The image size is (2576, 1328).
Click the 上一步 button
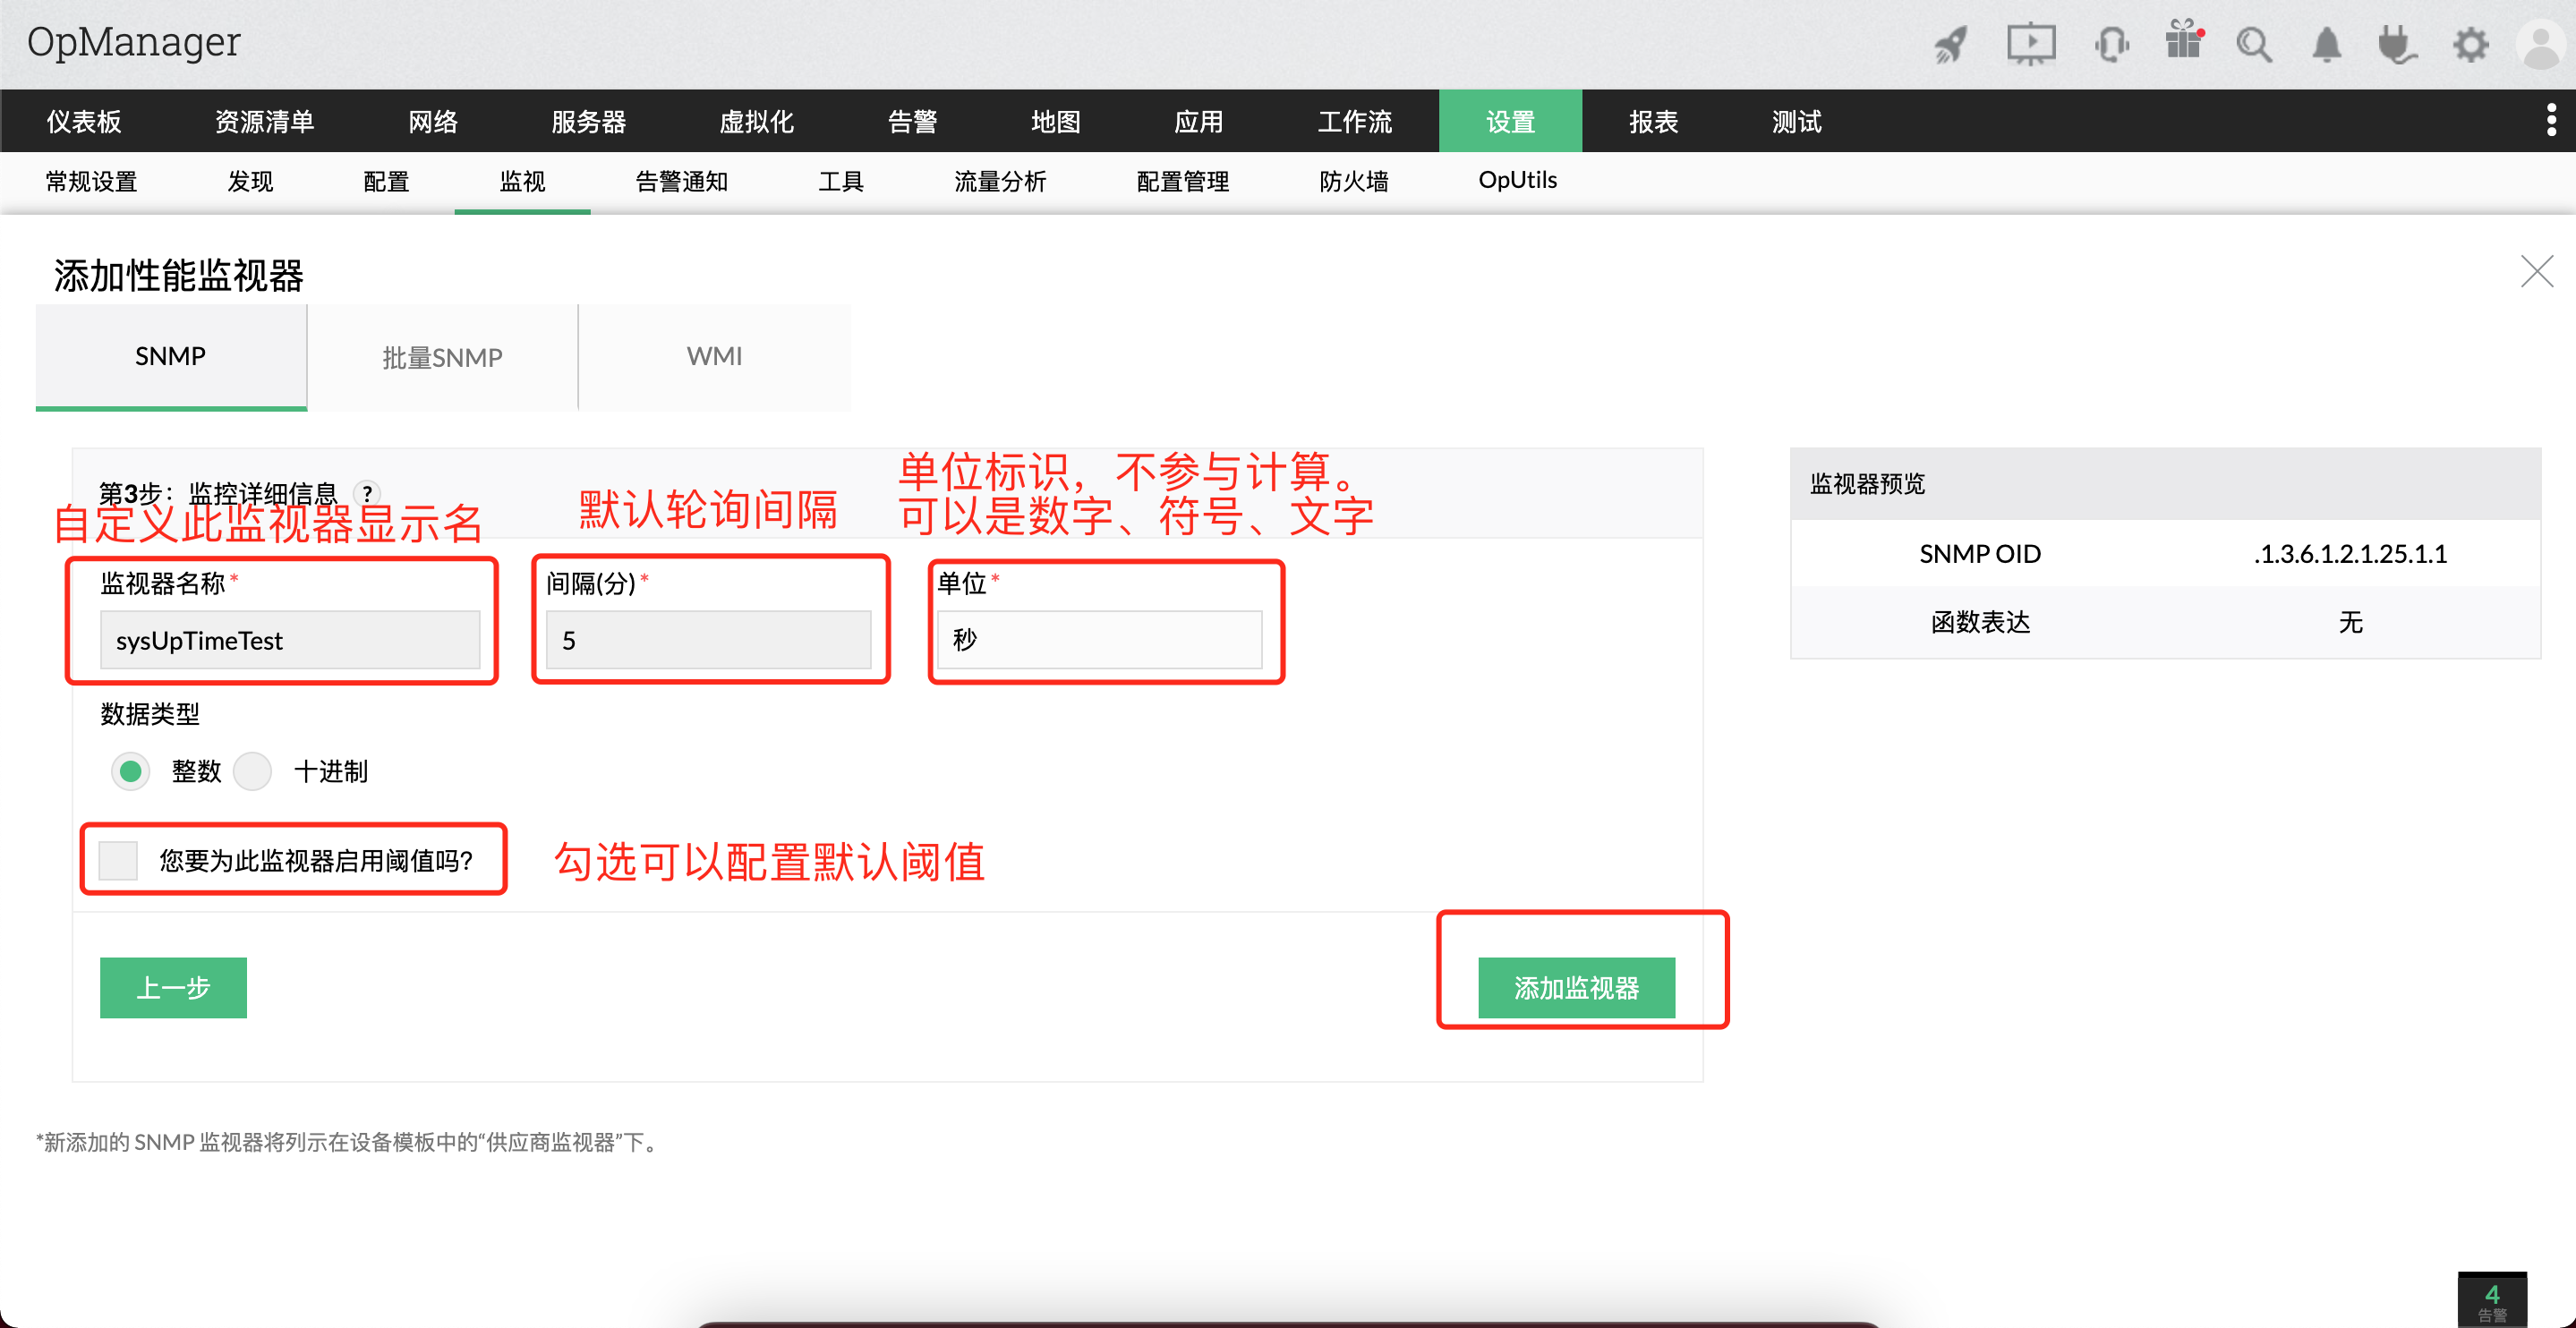(173, 988)
